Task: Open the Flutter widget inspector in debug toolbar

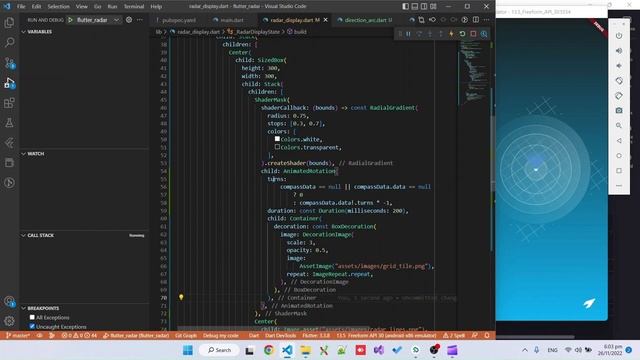Action: click(484, 34)
